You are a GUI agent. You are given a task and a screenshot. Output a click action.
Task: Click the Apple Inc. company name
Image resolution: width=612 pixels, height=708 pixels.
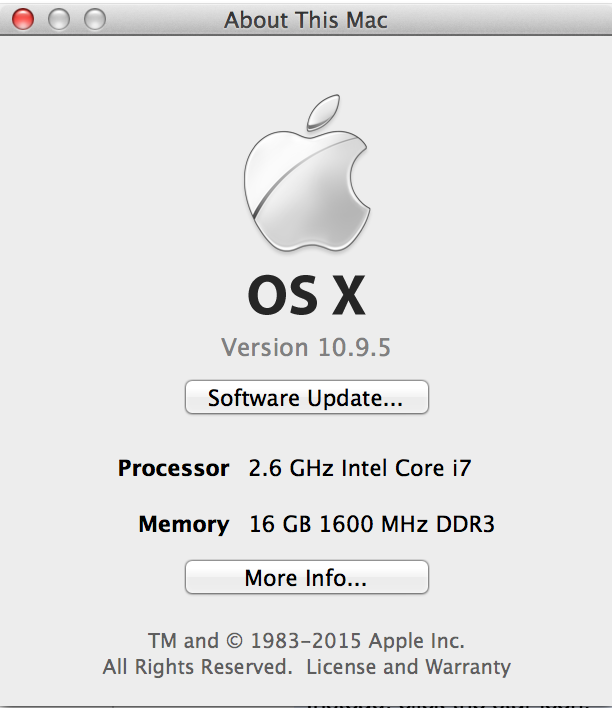tap(418, 641)
